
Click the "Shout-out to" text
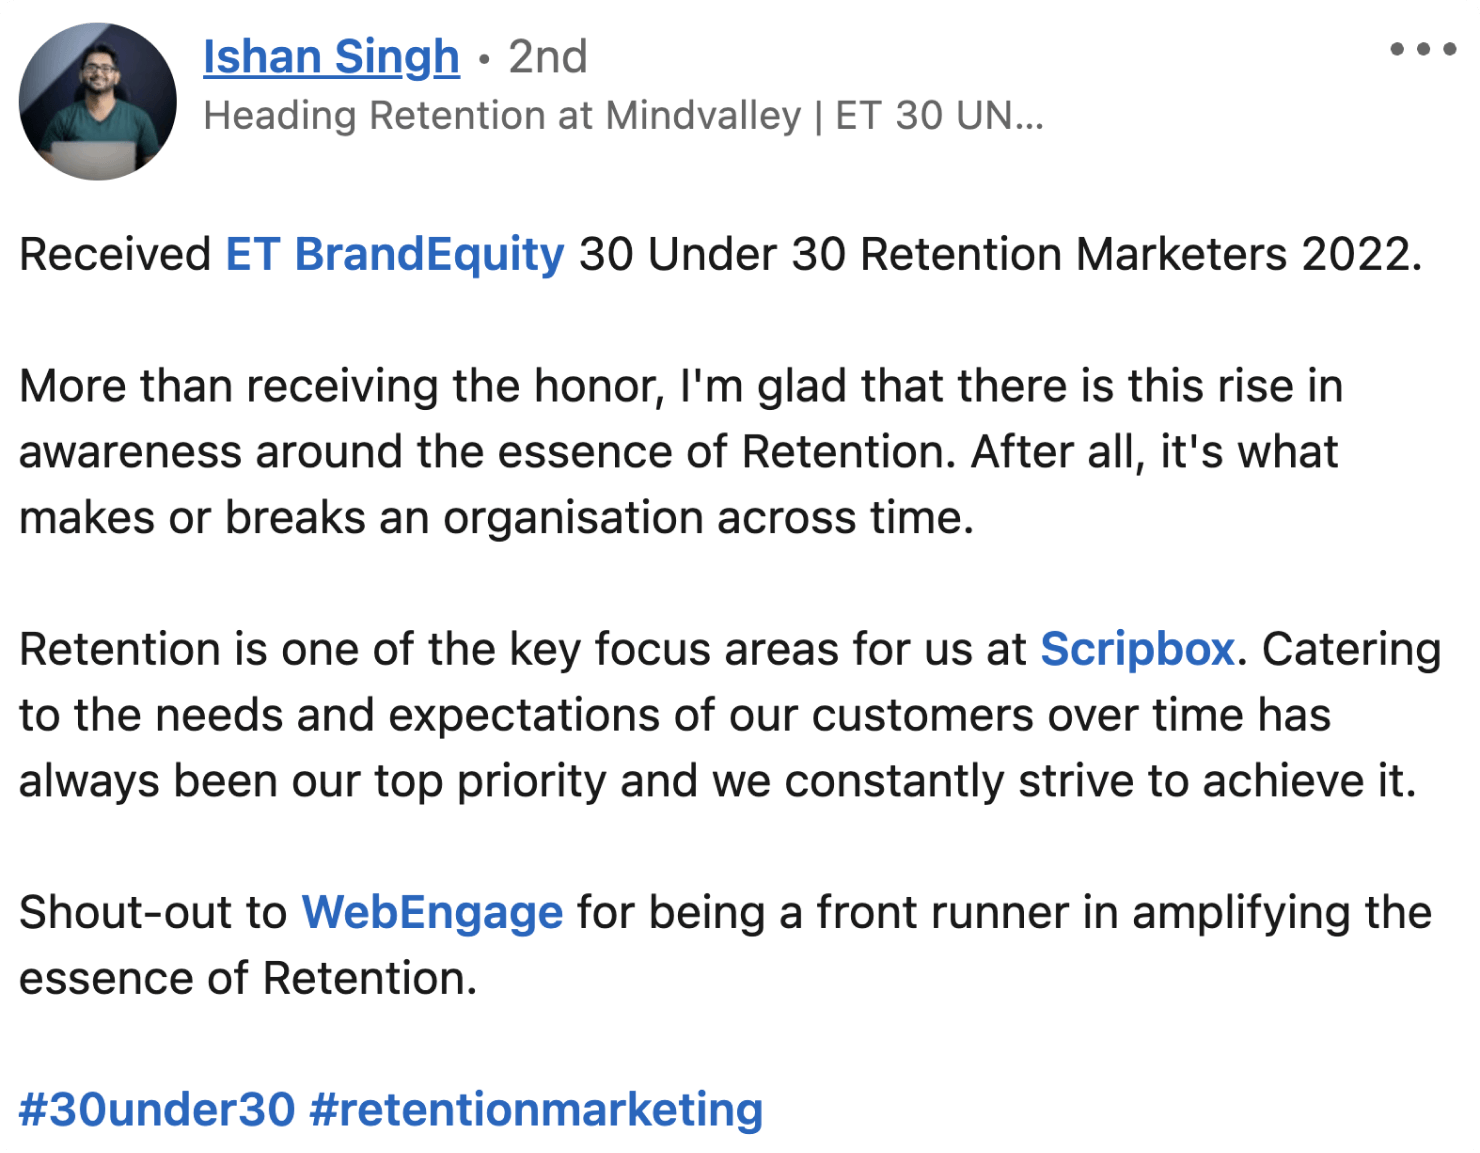[153, 912]
